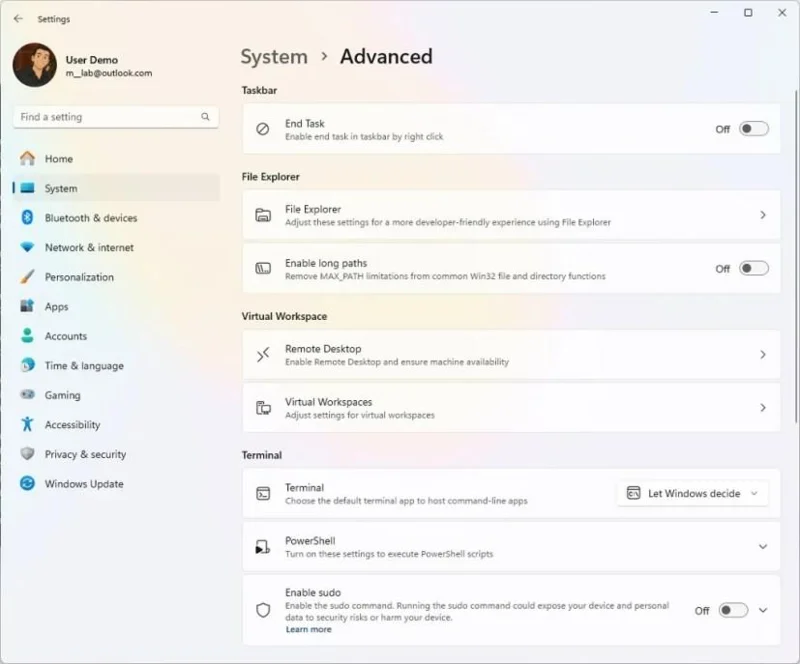This screenshot has height=664, width=800.
Task: Toggle Enable long paths switch
Action: [x=754, y=268]
